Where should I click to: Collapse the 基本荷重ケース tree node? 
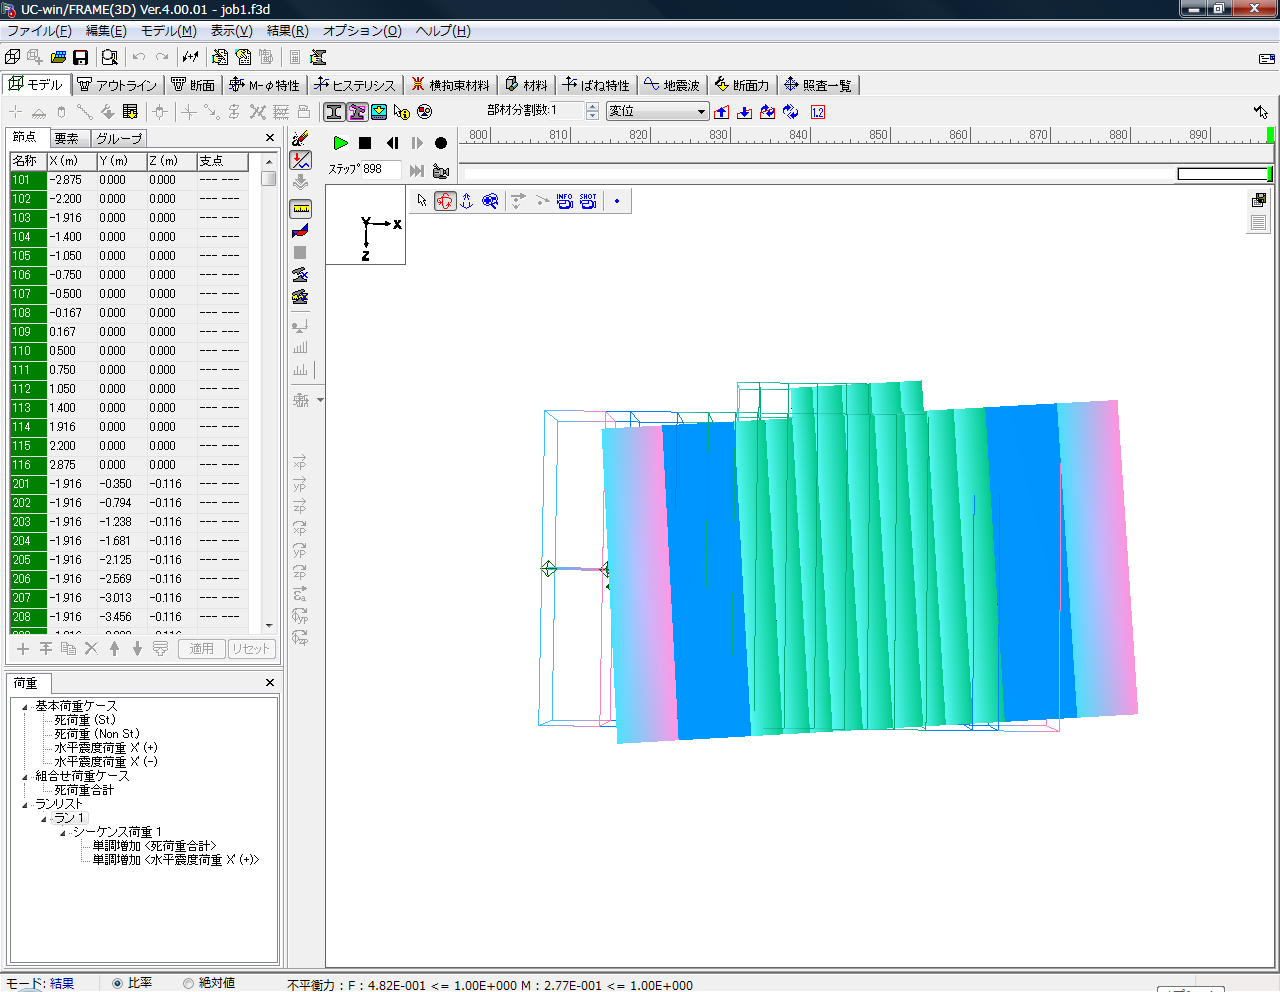click(26, 706)
